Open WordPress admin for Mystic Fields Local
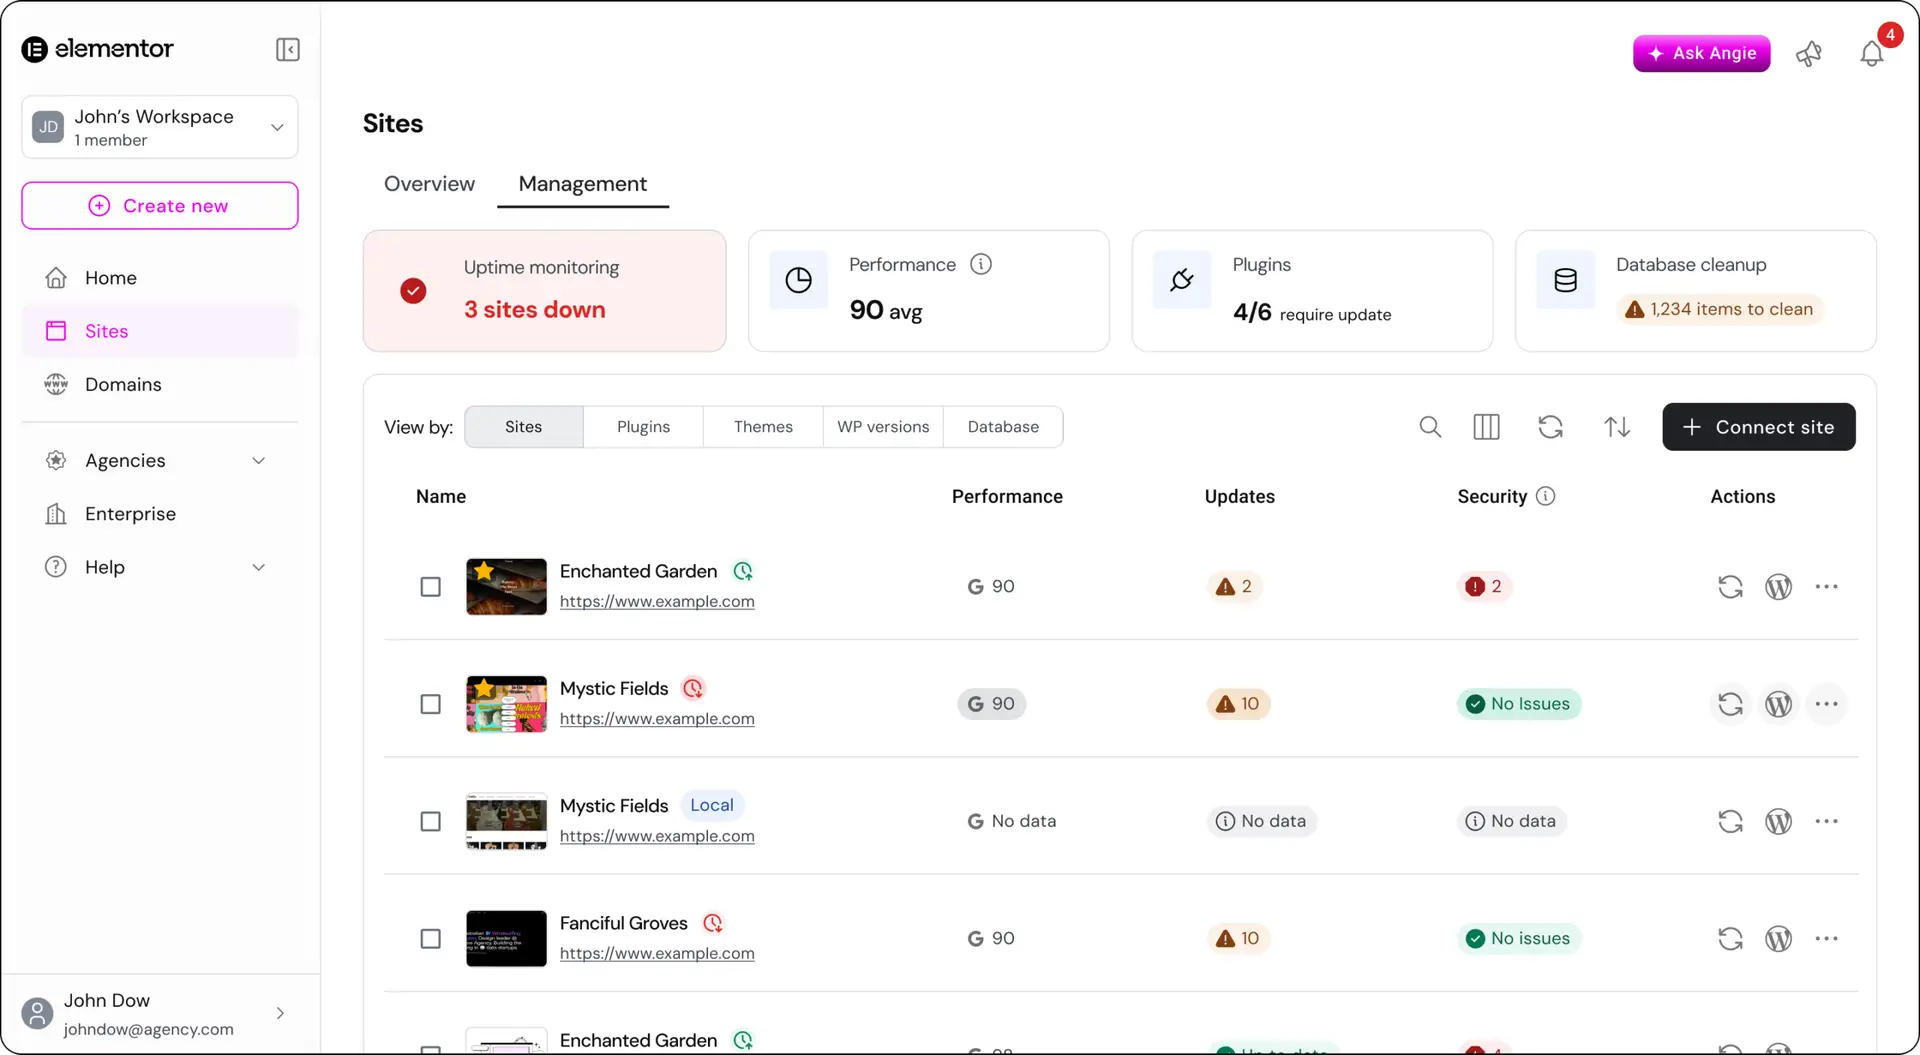 (1778, 821)
